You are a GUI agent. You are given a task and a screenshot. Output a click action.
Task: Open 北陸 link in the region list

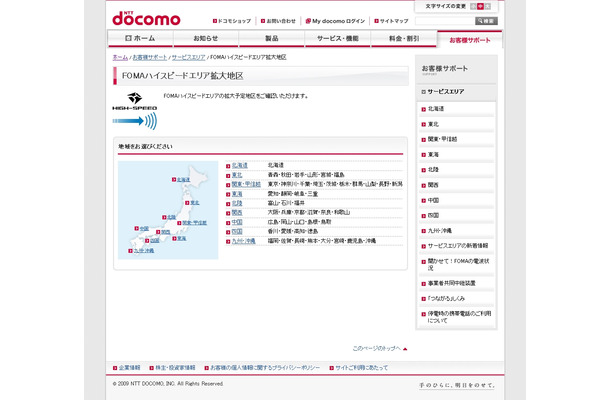click(237, 203)
